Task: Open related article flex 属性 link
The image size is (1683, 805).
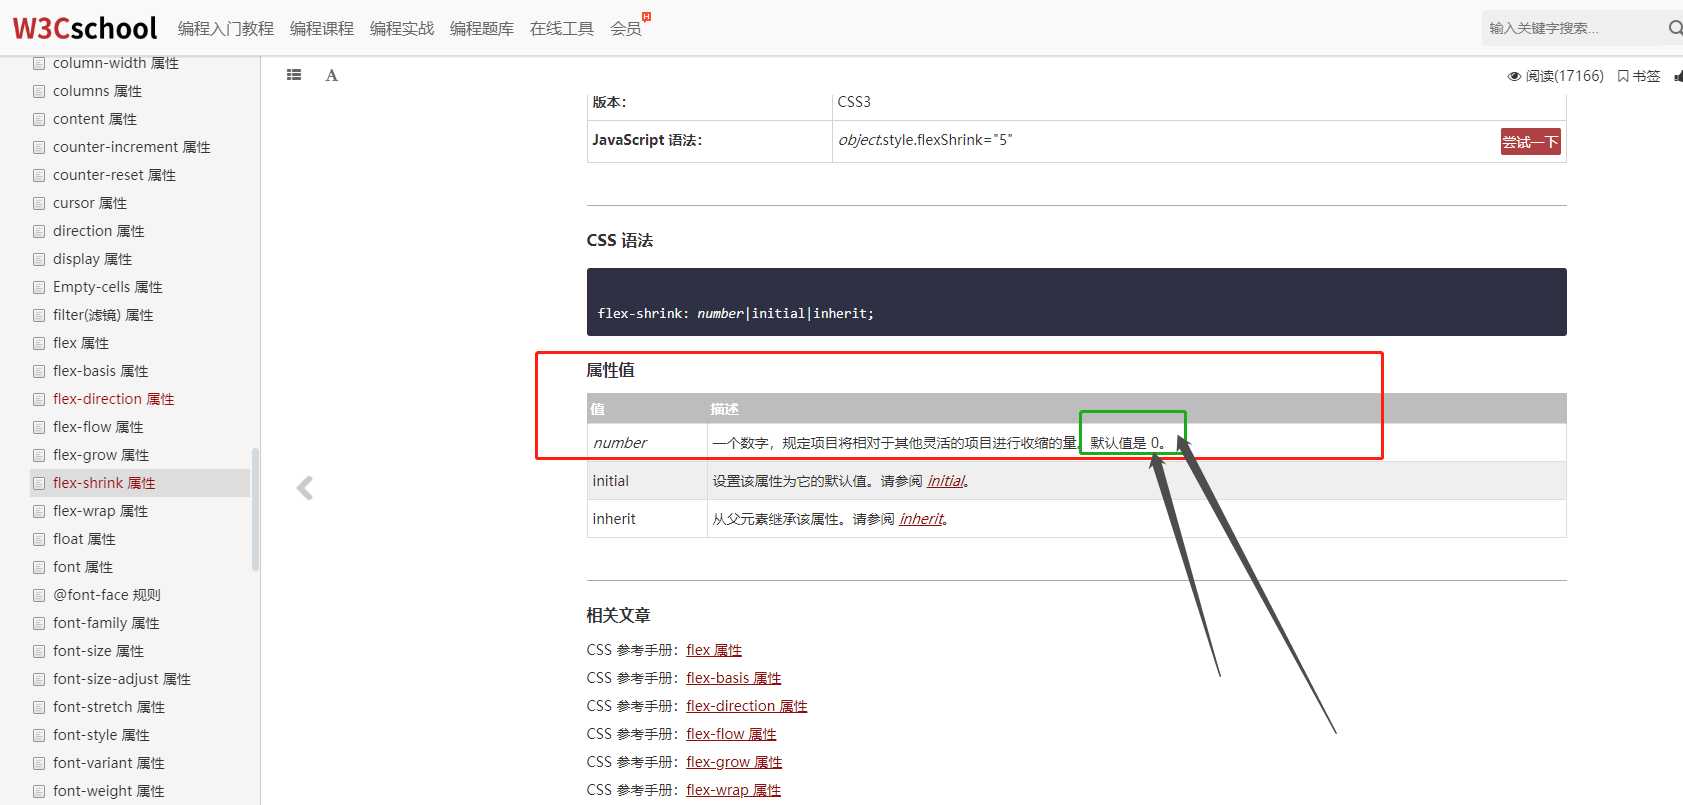Action: [x=714, y=650]
